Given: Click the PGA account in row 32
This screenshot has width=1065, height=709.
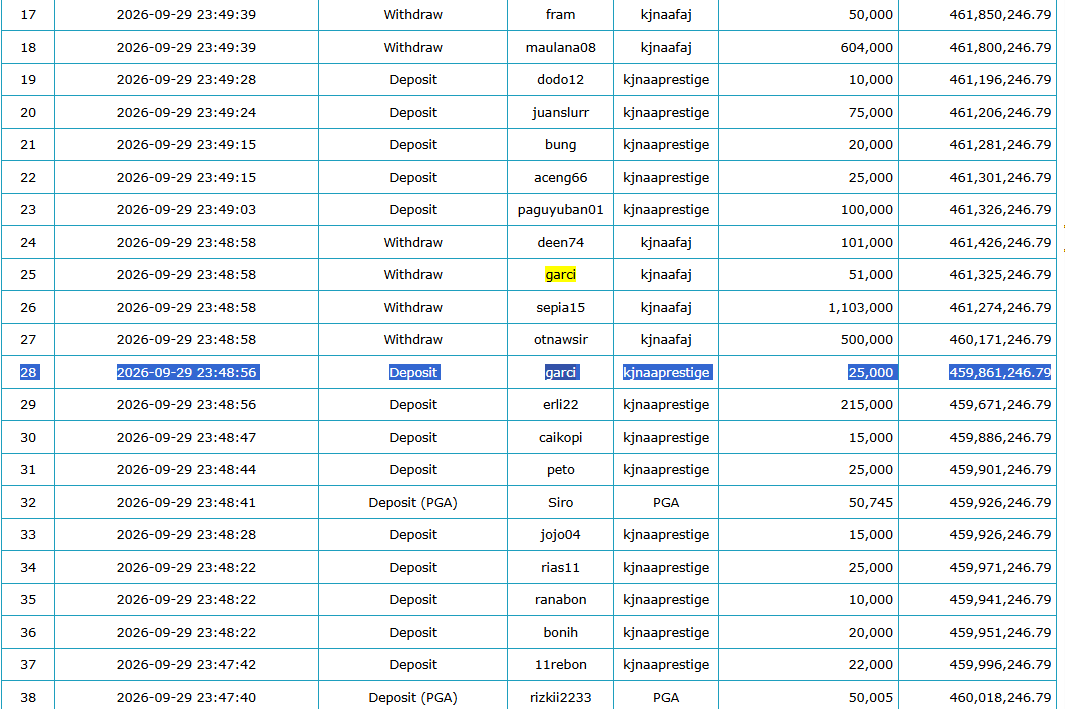Looking at the screenshot, I should (x=666, y=503).
